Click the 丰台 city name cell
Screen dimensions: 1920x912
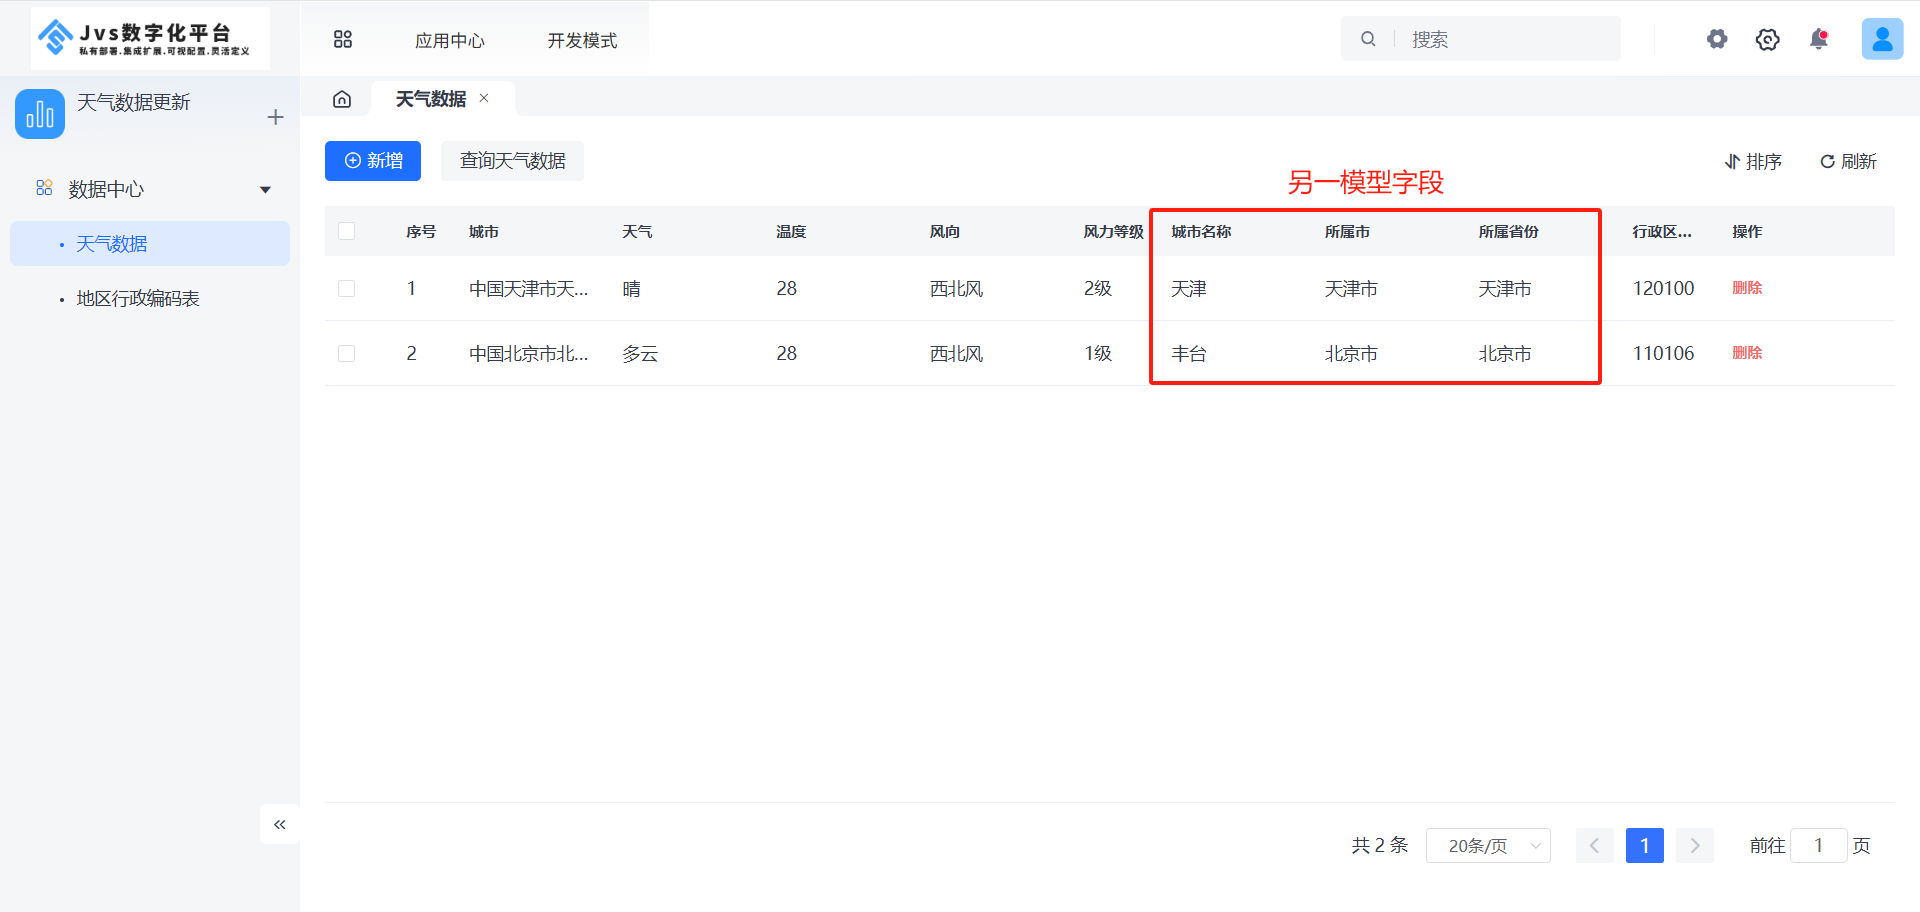point(1189,353)
